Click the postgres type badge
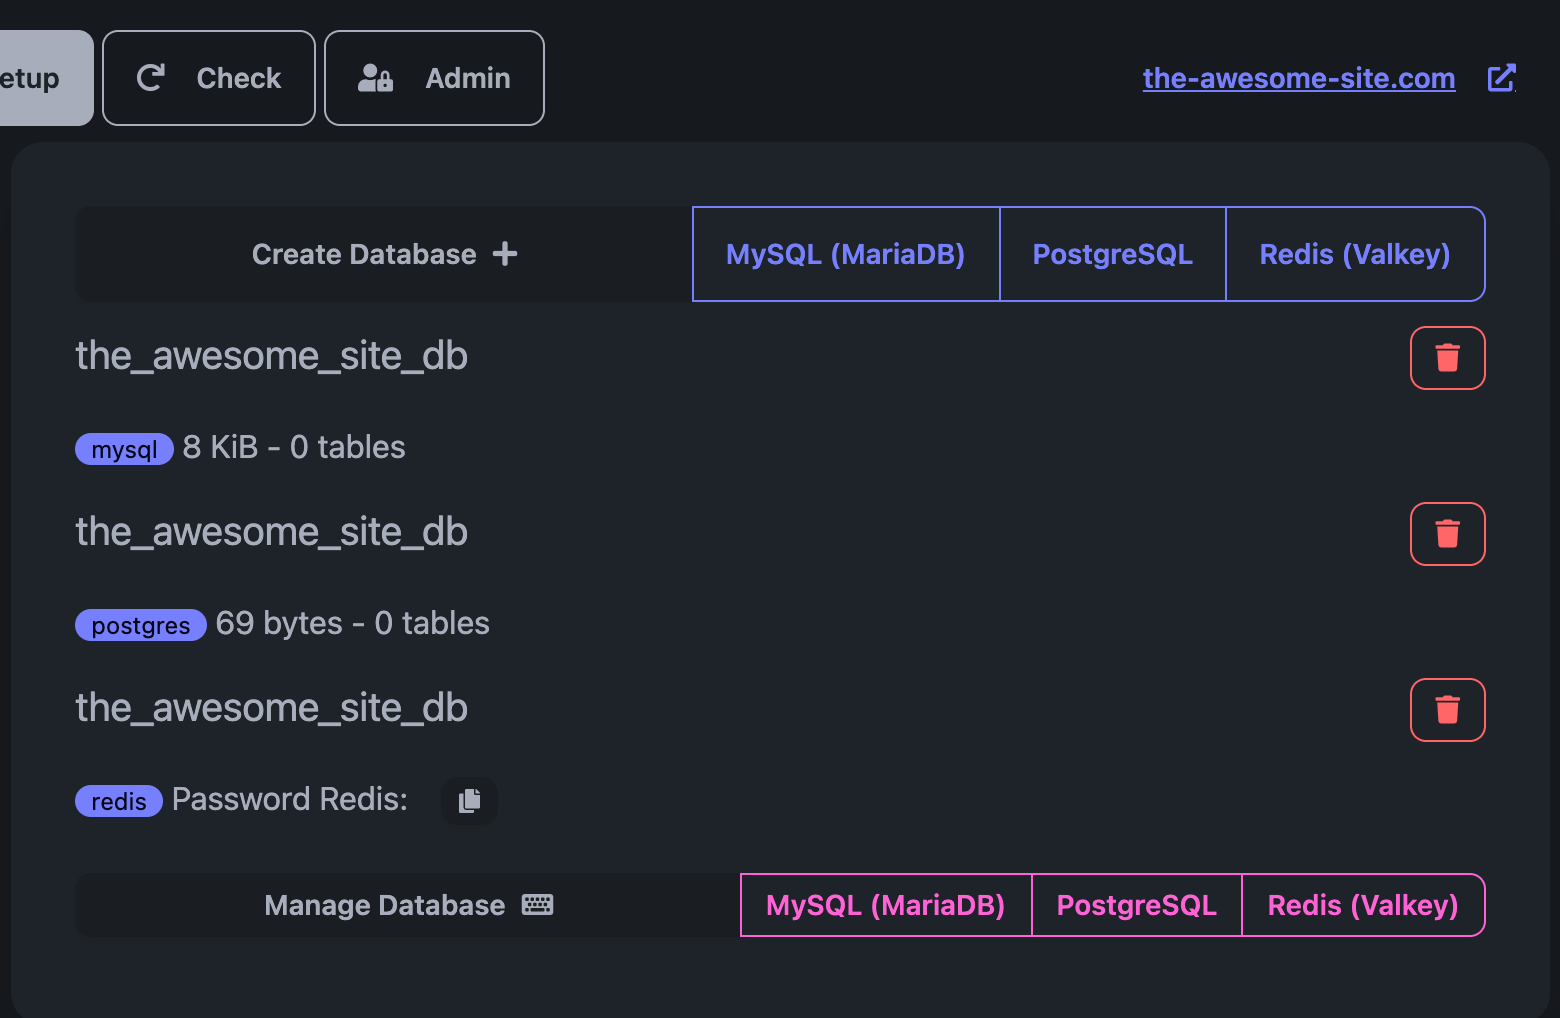The height and width of the screenshot is (1018, 1560). pos(140,625)
